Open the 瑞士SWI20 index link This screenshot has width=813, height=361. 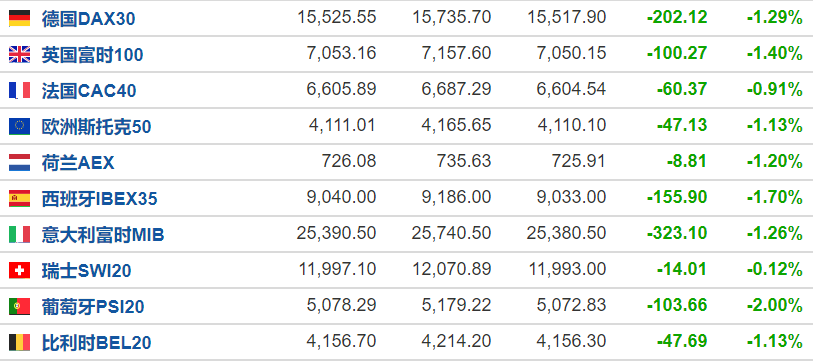(x=87, y=271)
